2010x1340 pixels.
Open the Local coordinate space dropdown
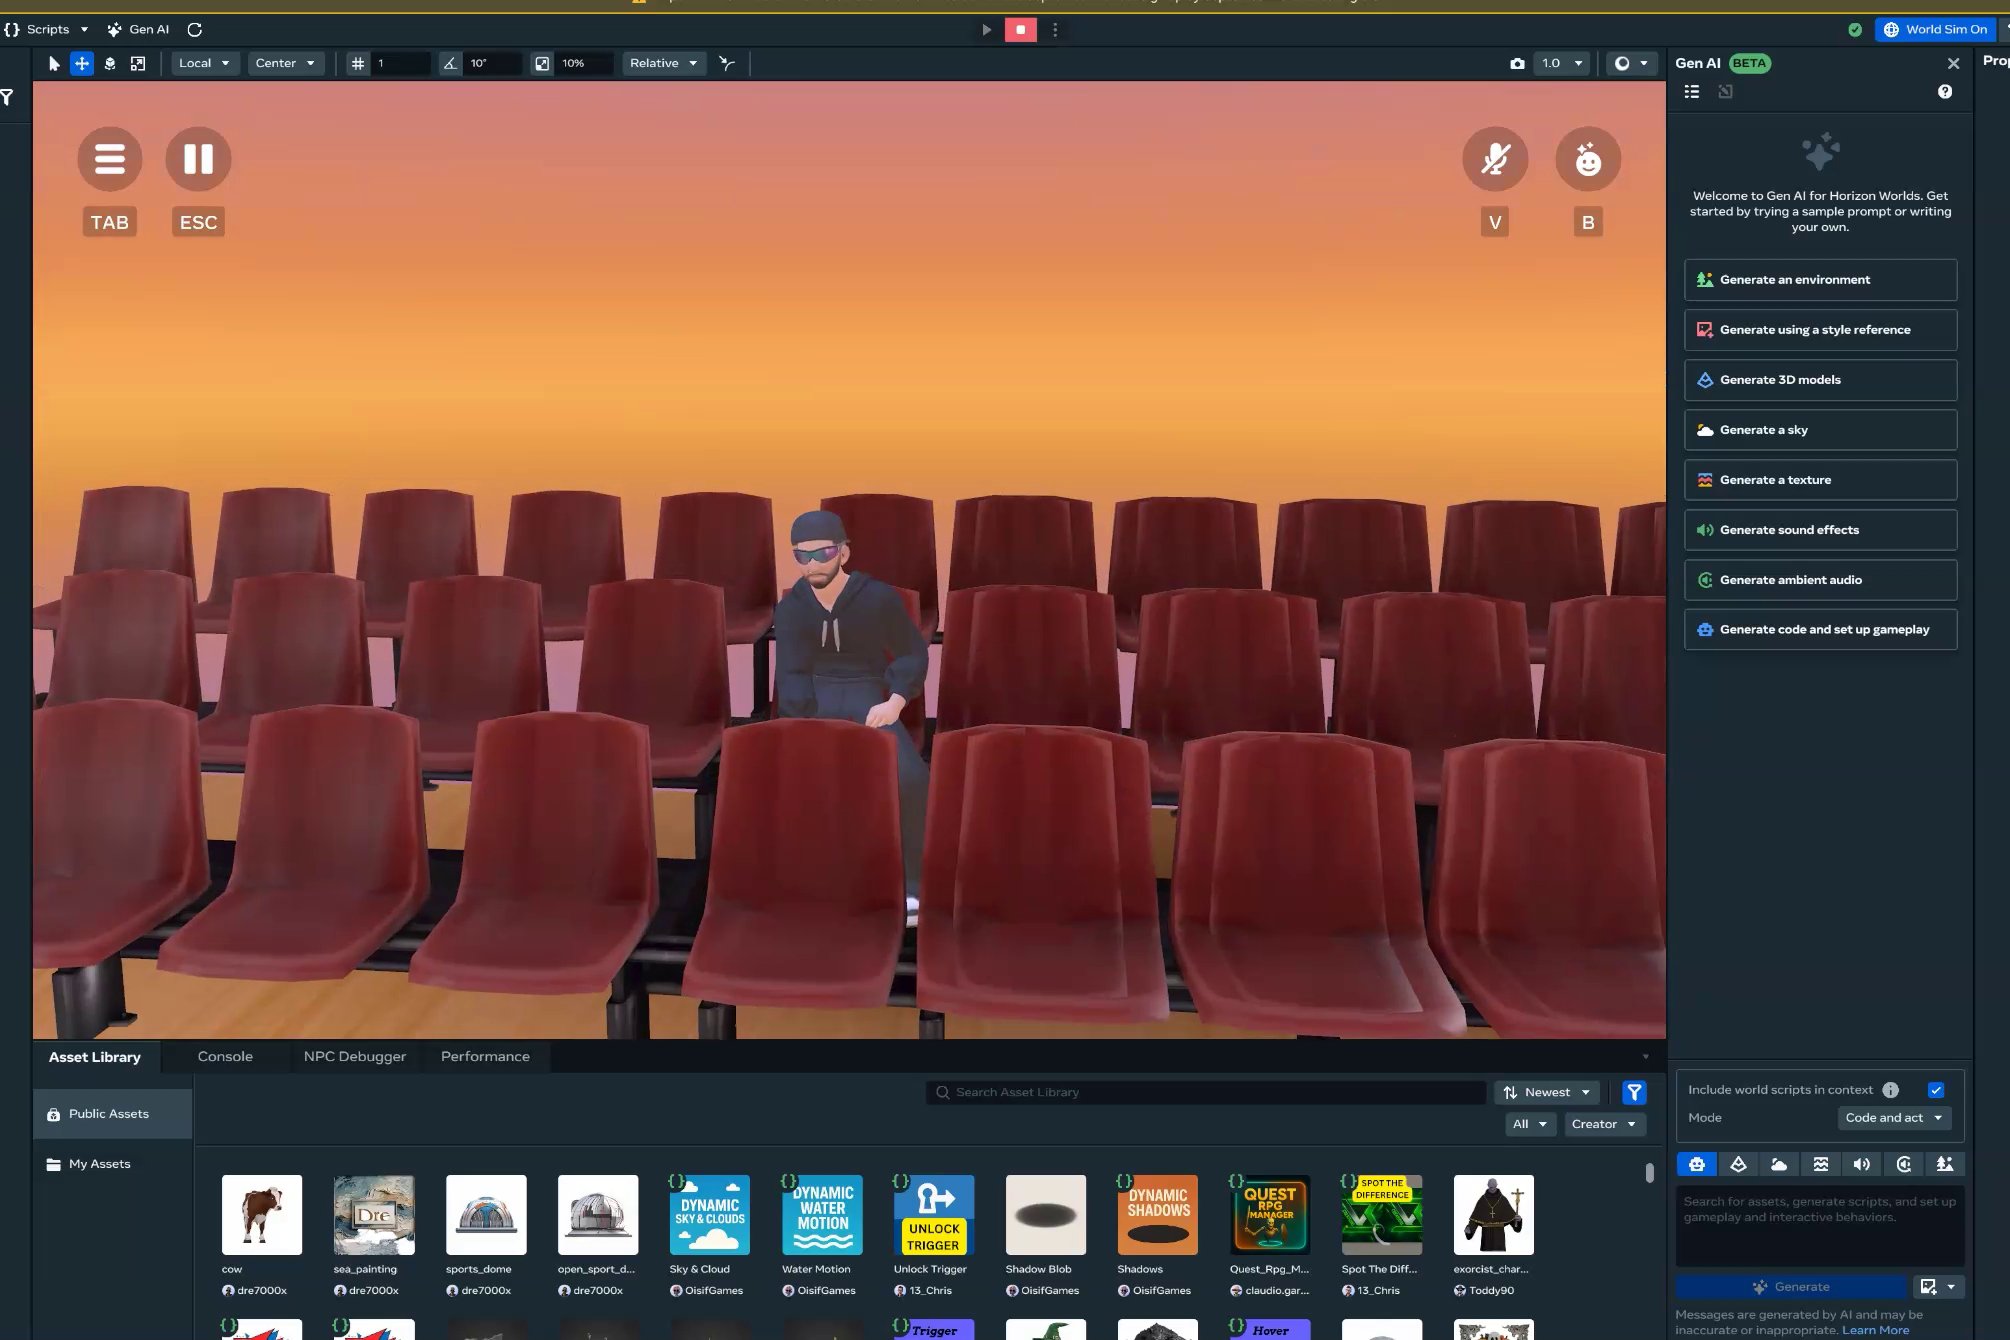pyautogui.click(x=204, y=63)
